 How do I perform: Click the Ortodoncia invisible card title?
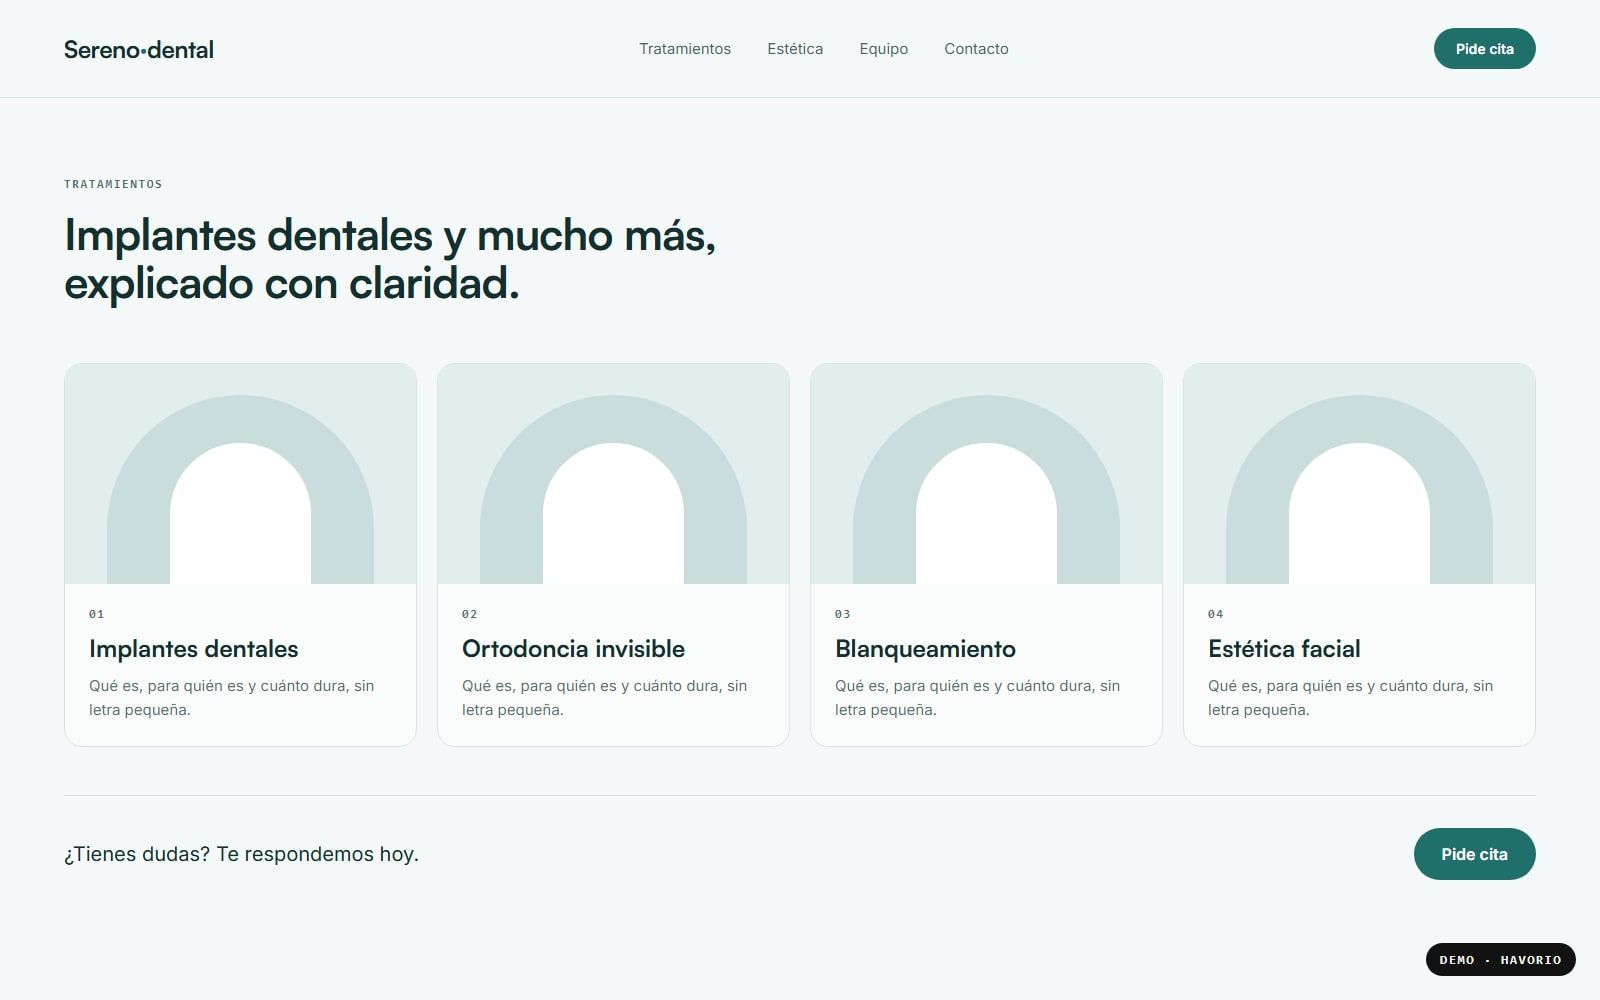(573, 649)
